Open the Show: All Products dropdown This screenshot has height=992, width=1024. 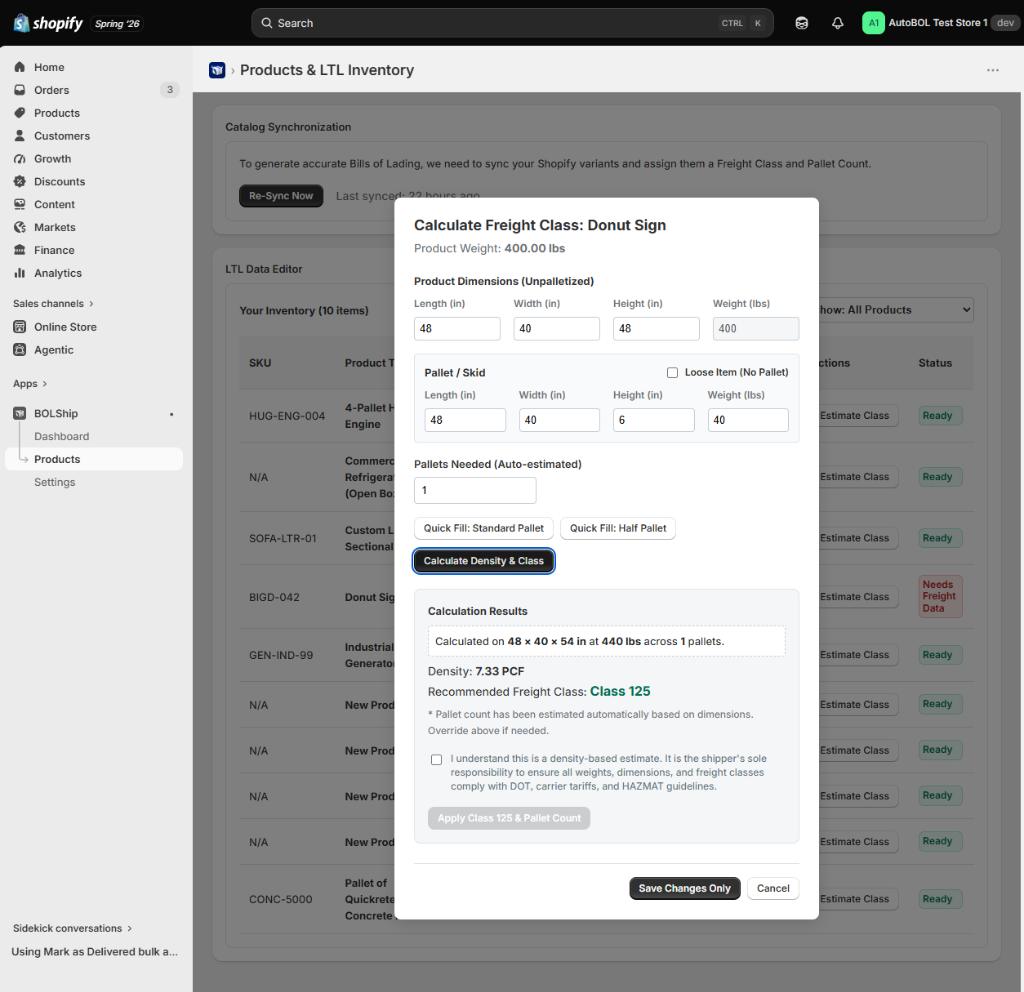click(x=895, y=310)
